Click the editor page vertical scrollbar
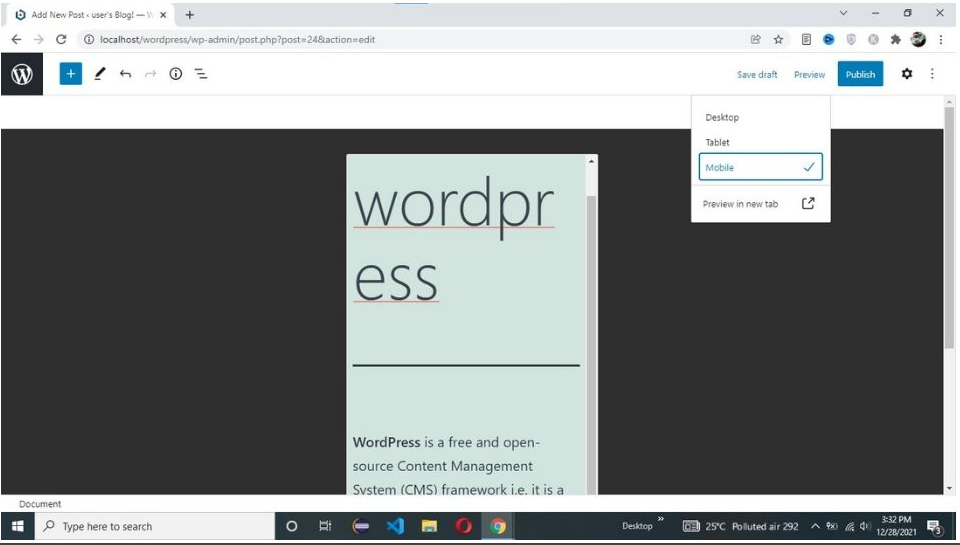The height and width of the screenshot is (545, 960). pyautogui.click(x=950, y=228)
